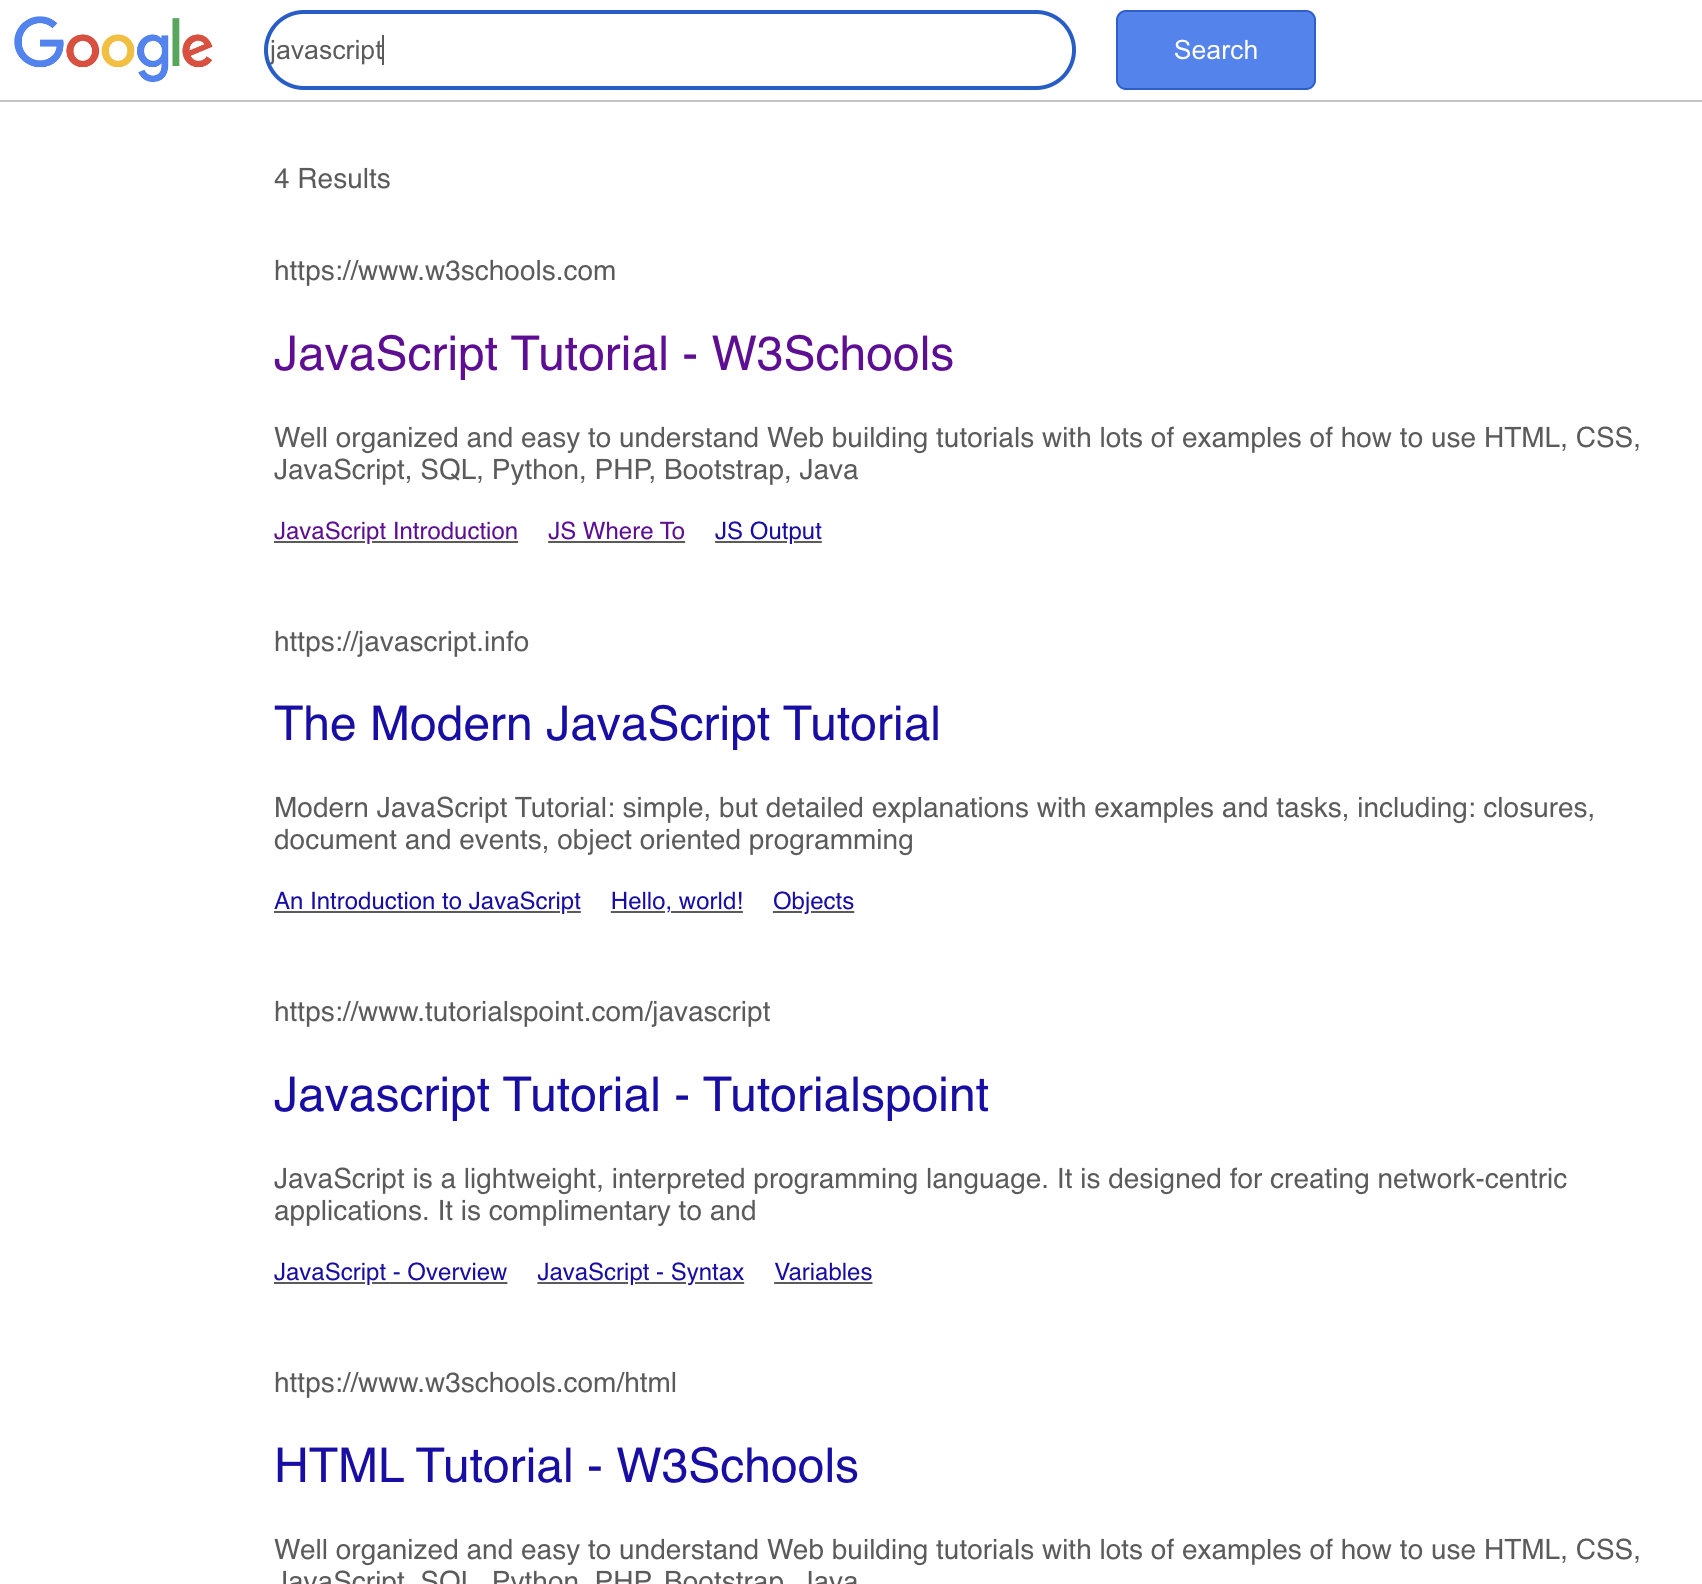The image size is (1702, 1584).
Task: Open the Objects sublink
Action: [813, 901]
